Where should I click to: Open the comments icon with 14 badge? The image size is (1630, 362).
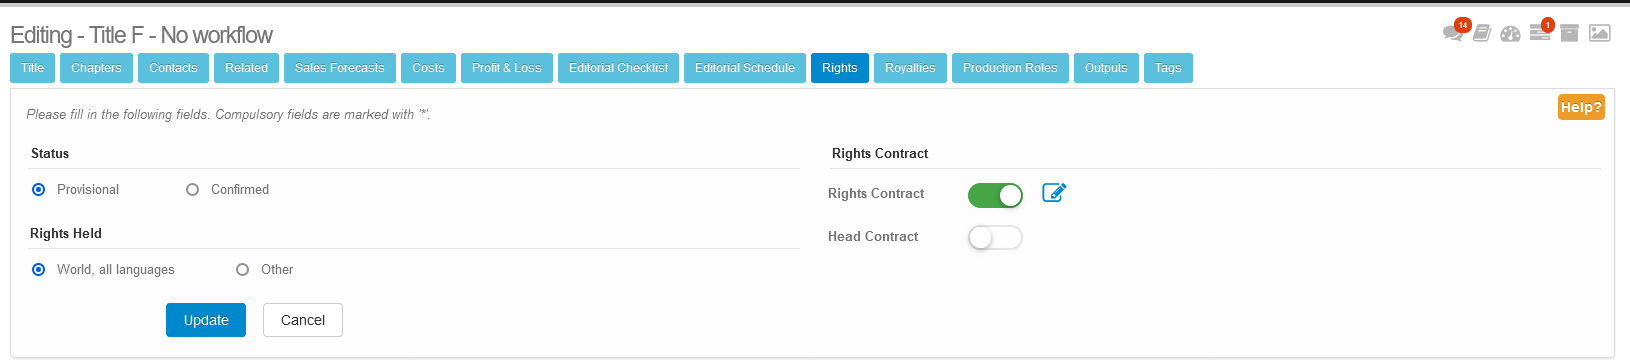[x=1453, y=33]
